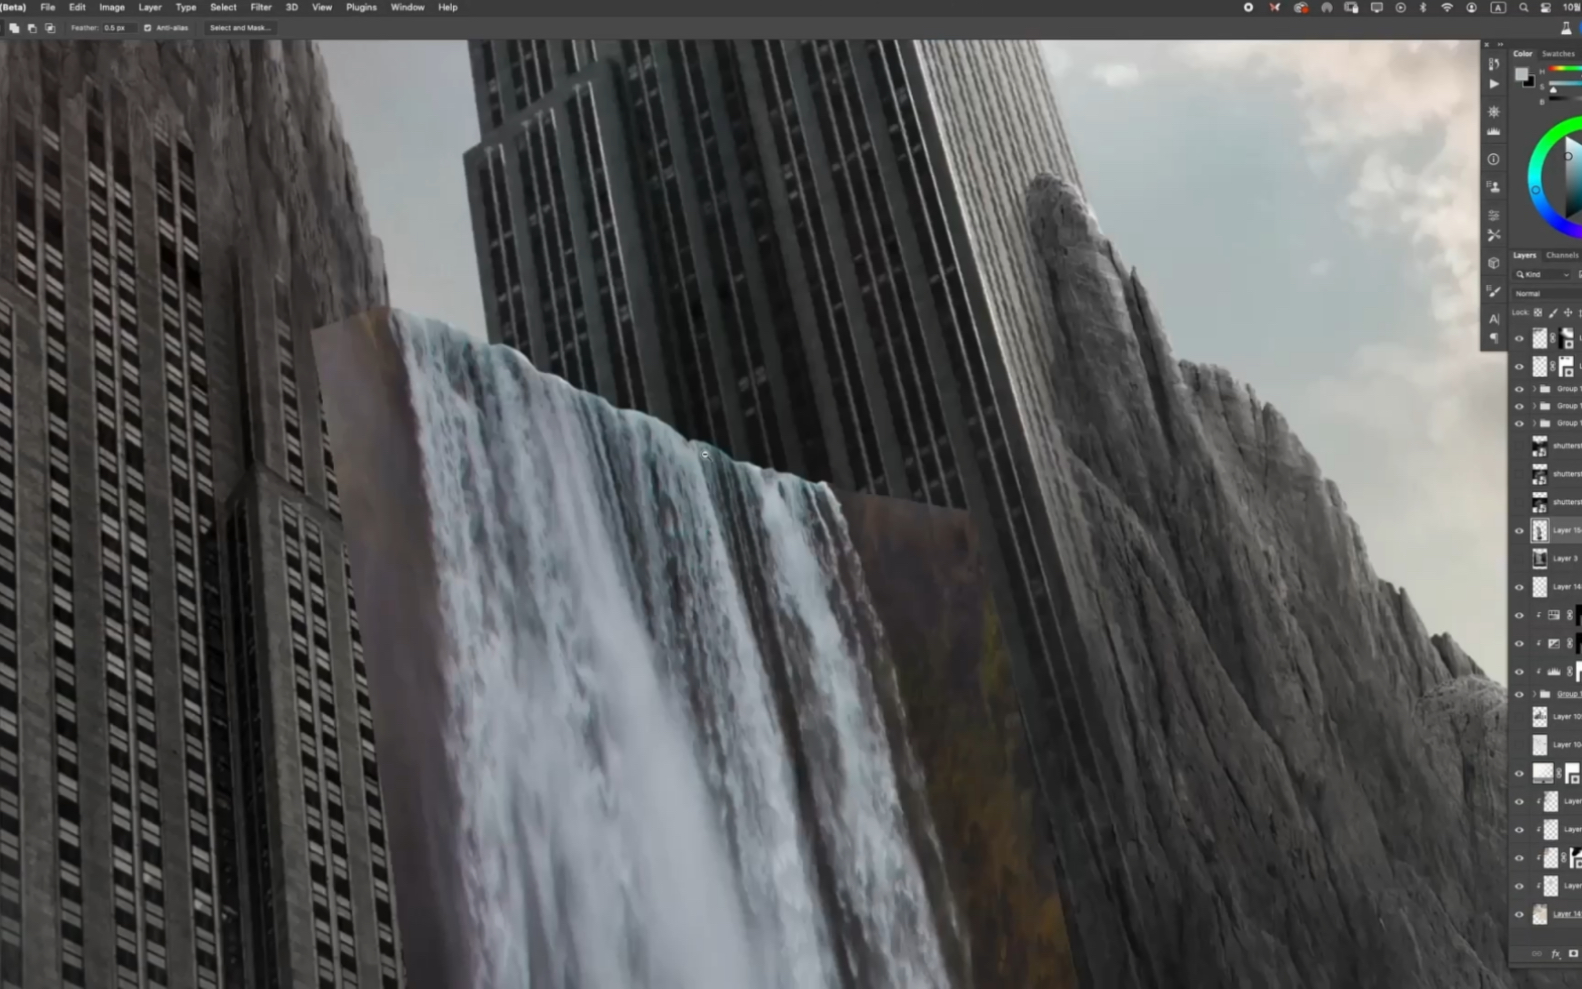Open the Image menu
The image size is (1582, 989).
click(112, 7)
